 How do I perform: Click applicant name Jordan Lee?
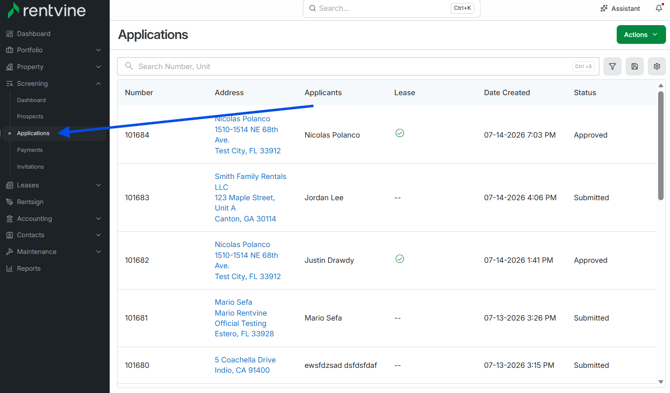(x=324, y=198)
